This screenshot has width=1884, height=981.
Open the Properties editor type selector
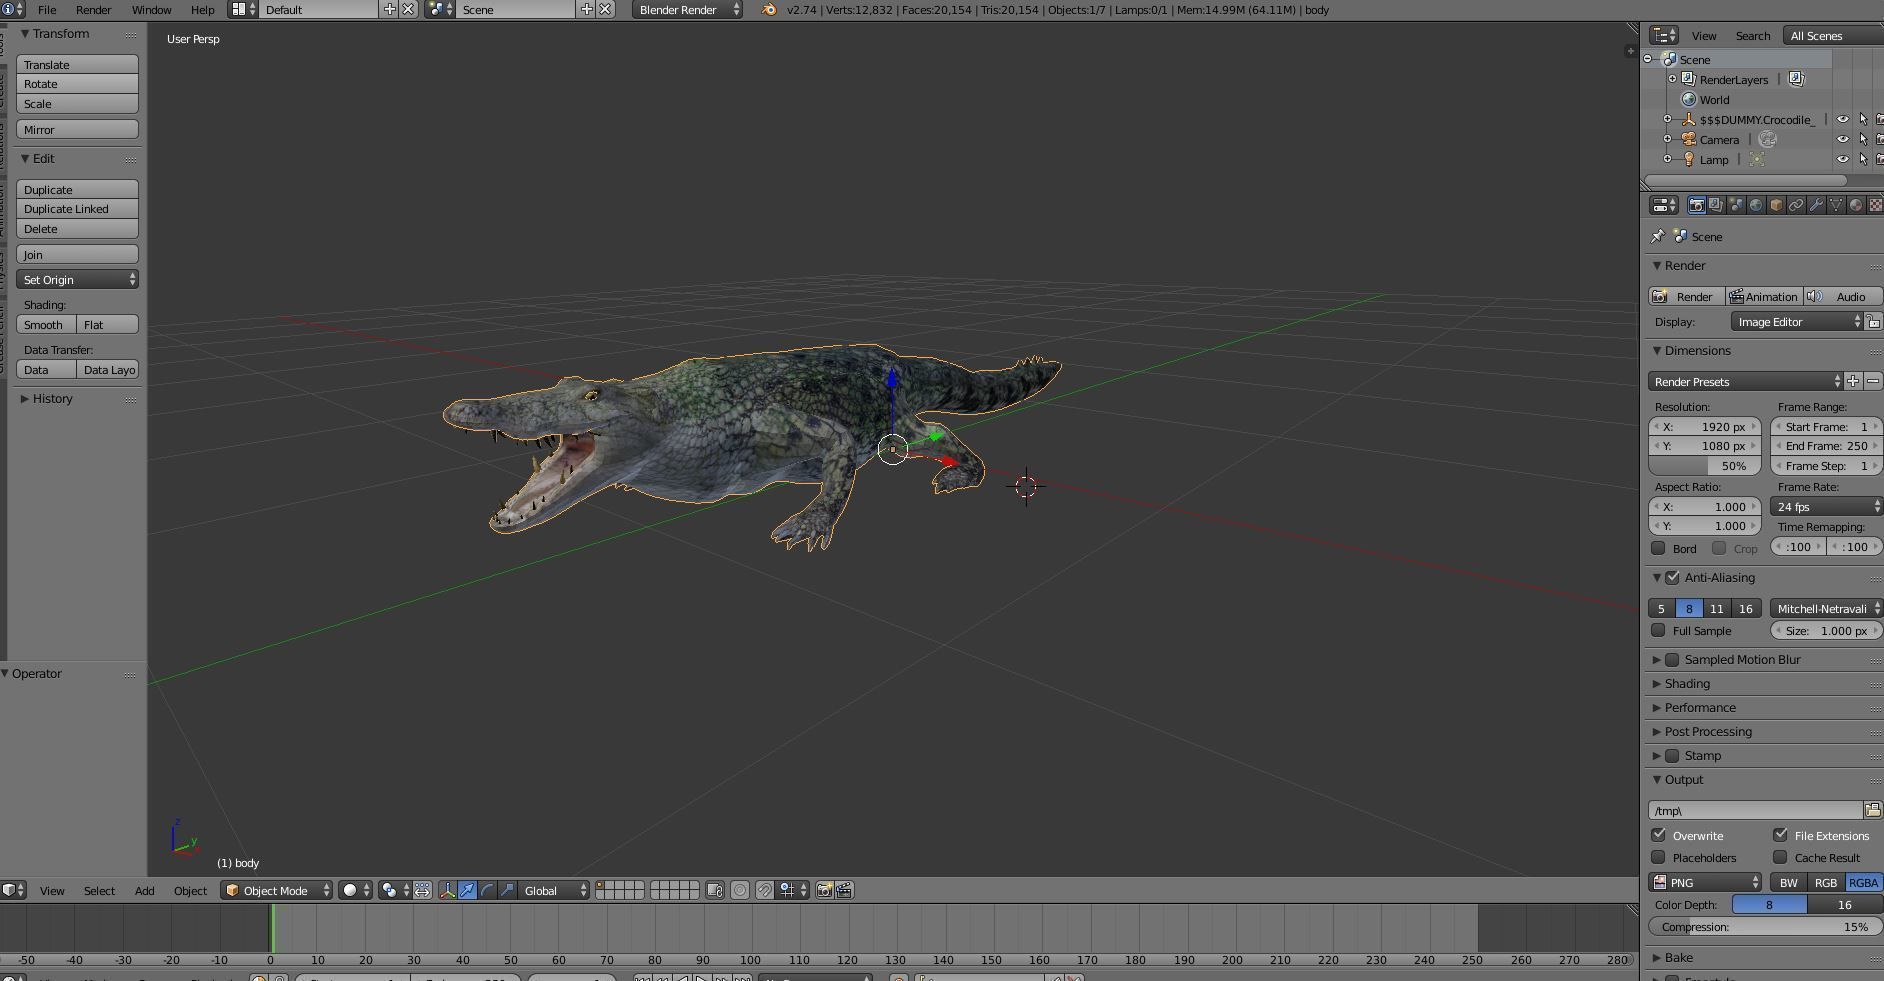[x=1663, y=205]
